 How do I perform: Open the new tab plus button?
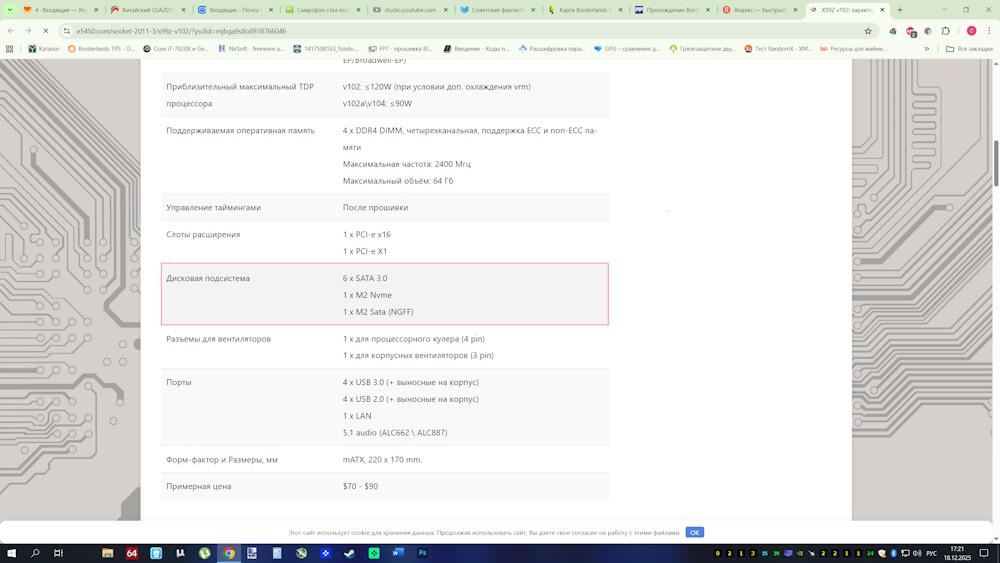click(x=900, y=10)
